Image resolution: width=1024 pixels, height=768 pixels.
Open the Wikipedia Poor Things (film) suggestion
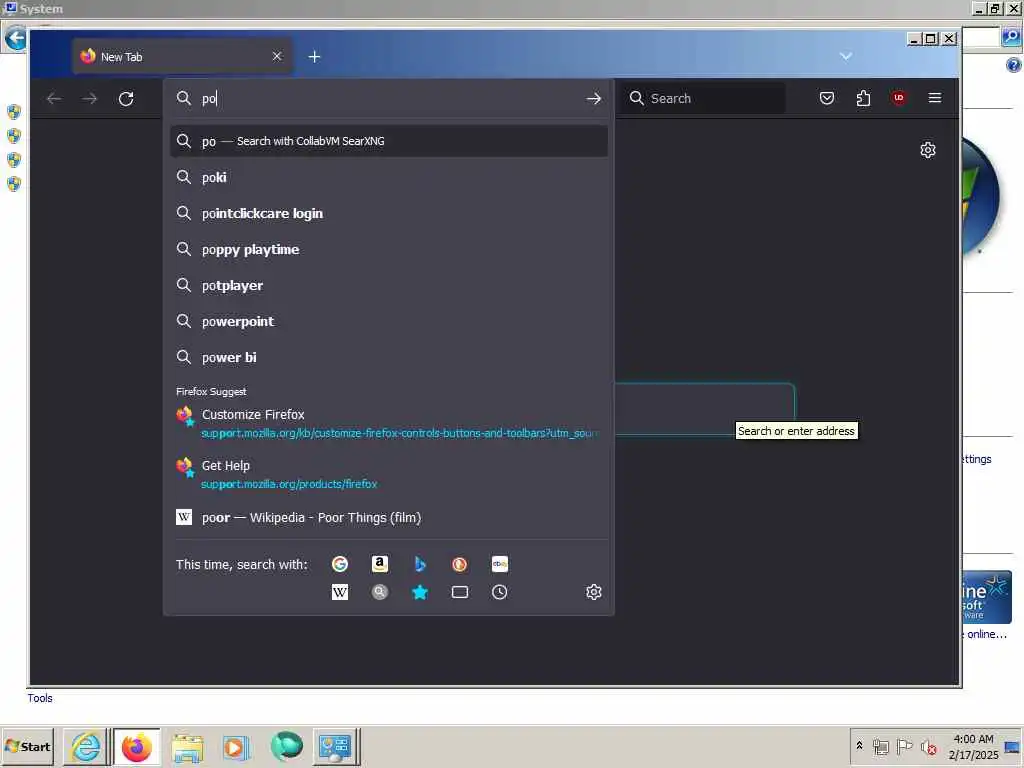tap(389, 517)
